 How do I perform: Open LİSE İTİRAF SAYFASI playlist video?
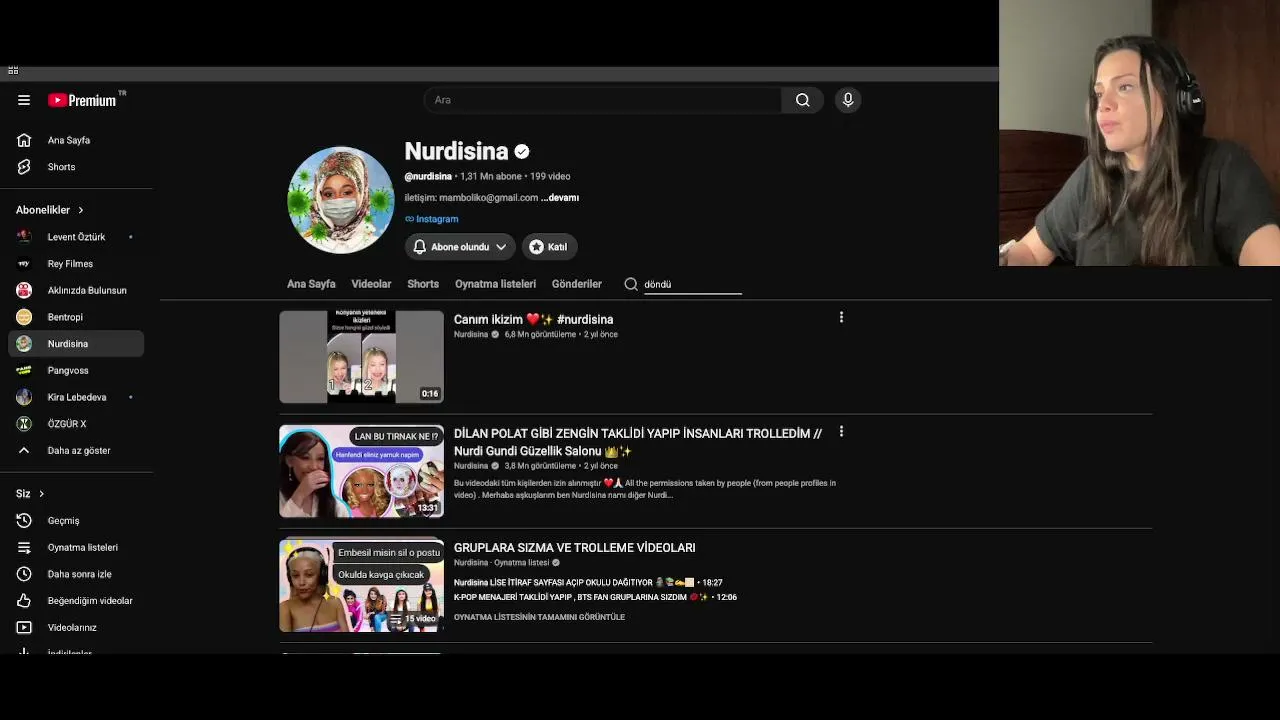pos(588,582)
